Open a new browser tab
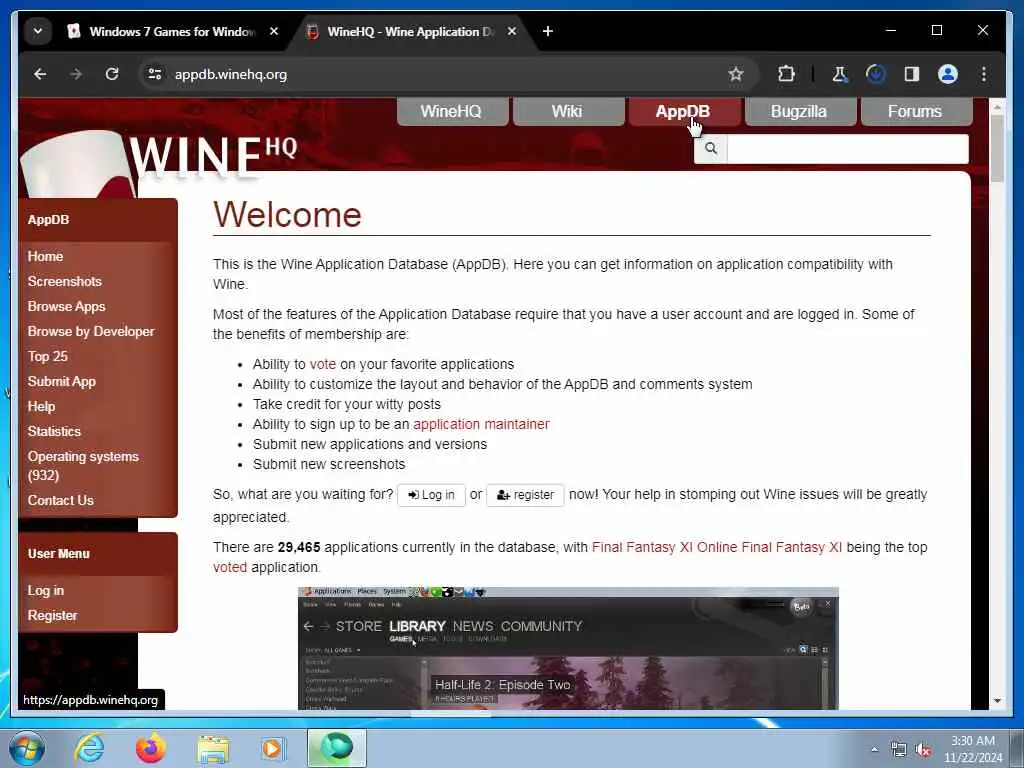The image size is (1024, 768). (548, 31)
